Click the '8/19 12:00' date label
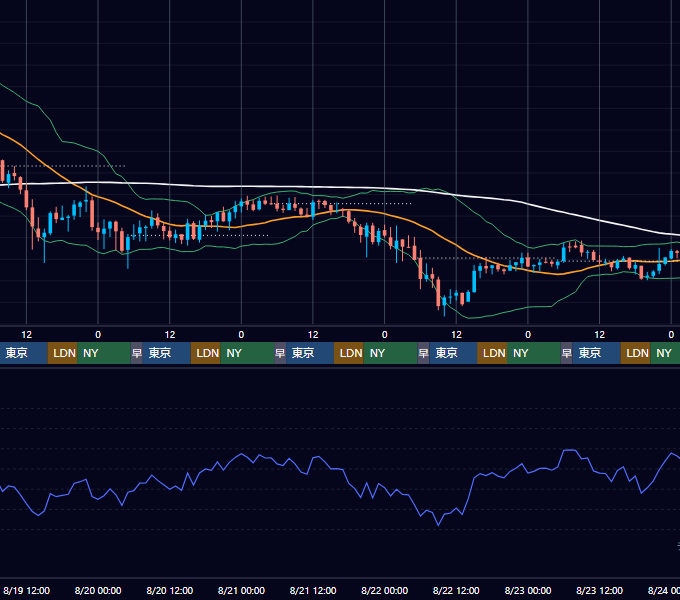Screen dimensions: 680x600 tap(26, 590)
